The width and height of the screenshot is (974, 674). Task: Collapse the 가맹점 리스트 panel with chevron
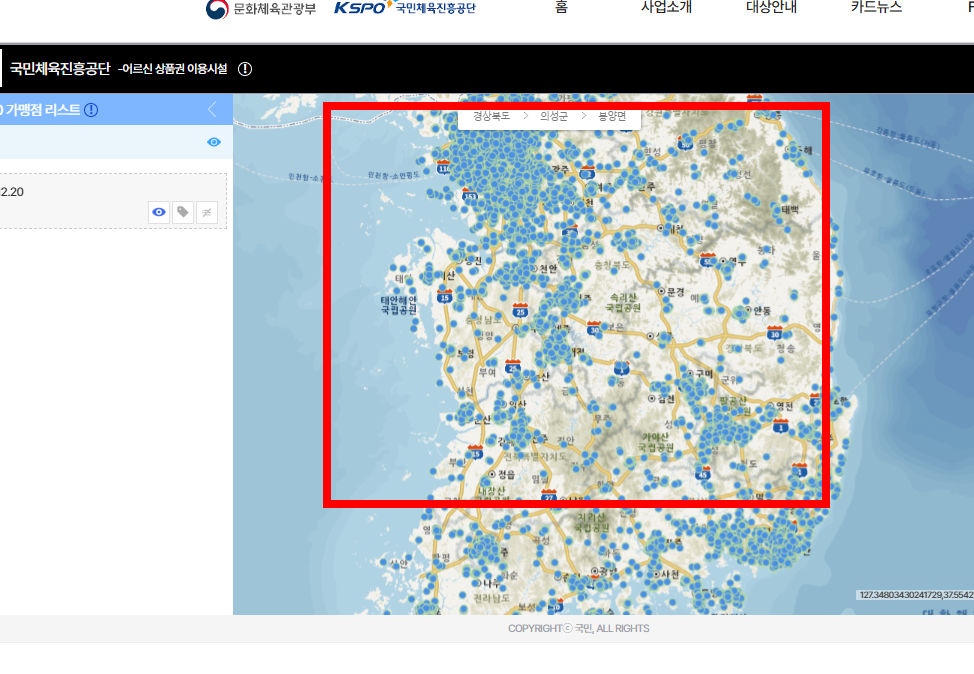[x=212, y=109]
